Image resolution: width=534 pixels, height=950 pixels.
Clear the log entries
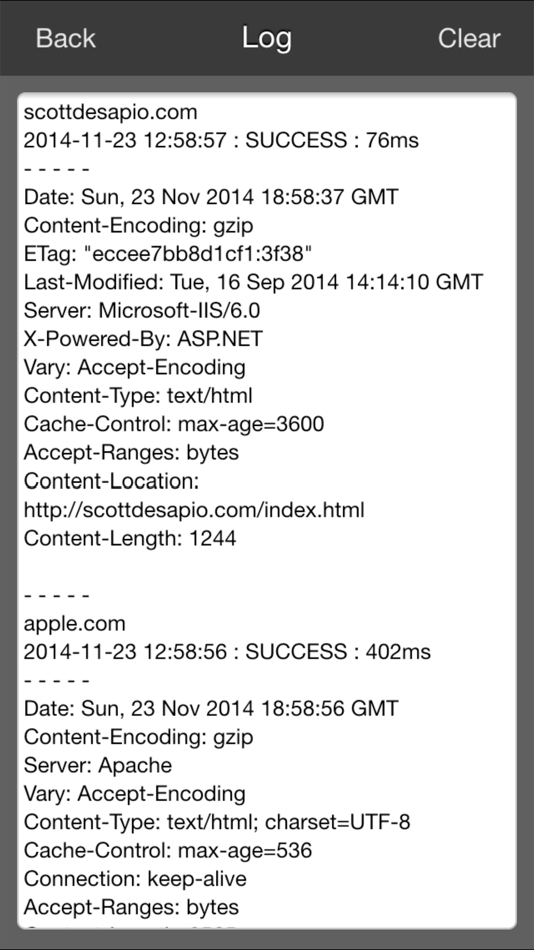point(469,38)
